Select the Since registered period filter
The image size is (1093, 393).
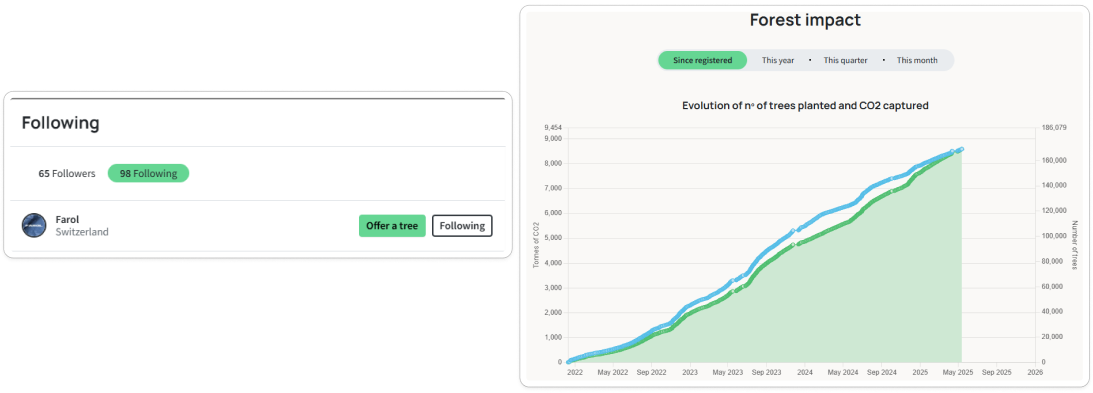703,60
